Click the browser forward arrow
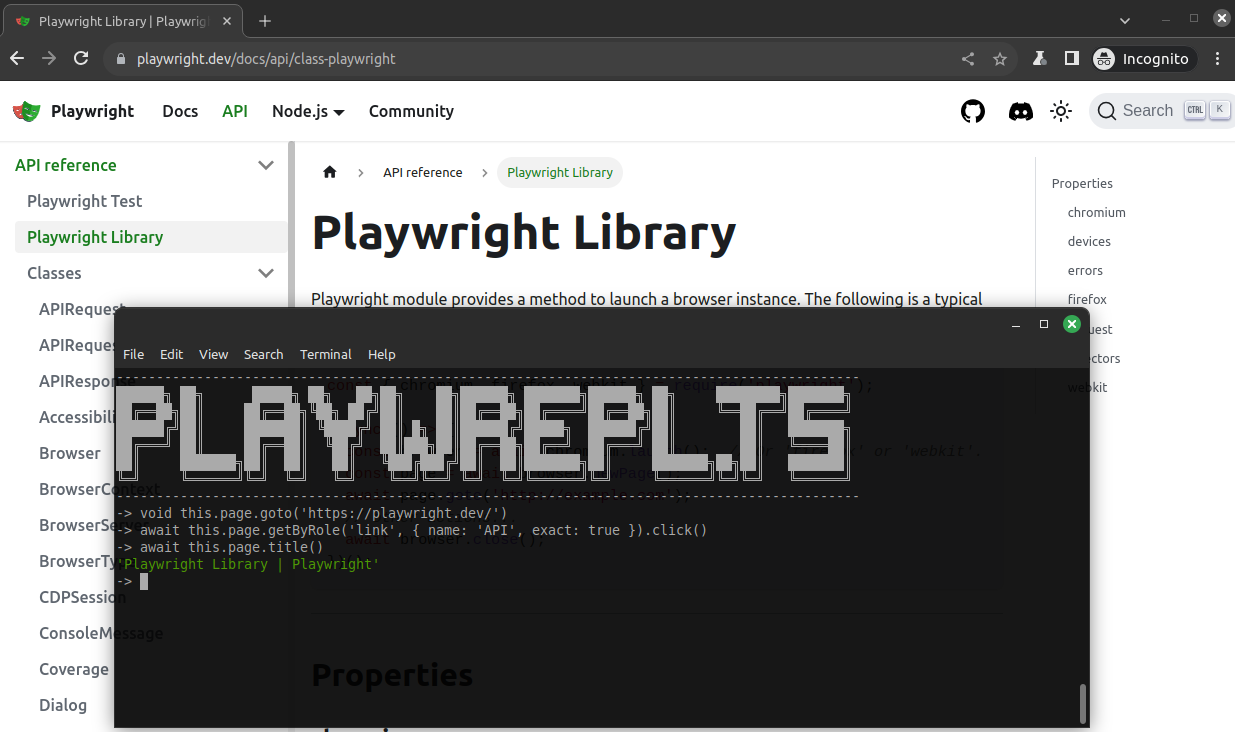This screenshot has width=1235, height=732. point(49,59)
